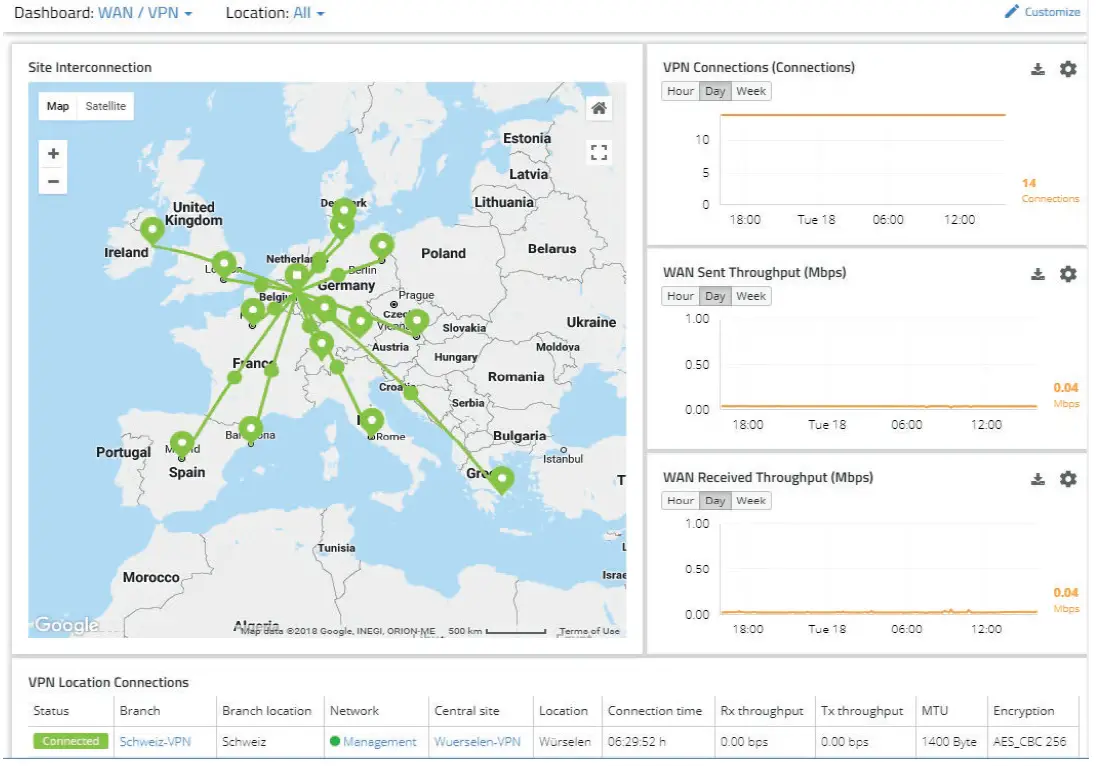Select the Map tab on the map widget
Image resolution: width=1096 pixels, height=766 pixels.
pos(58,106)
